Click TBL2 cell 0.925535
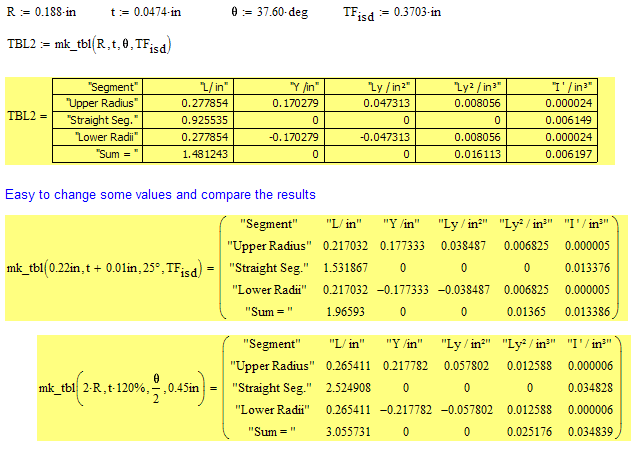 [x=188, y=120]
